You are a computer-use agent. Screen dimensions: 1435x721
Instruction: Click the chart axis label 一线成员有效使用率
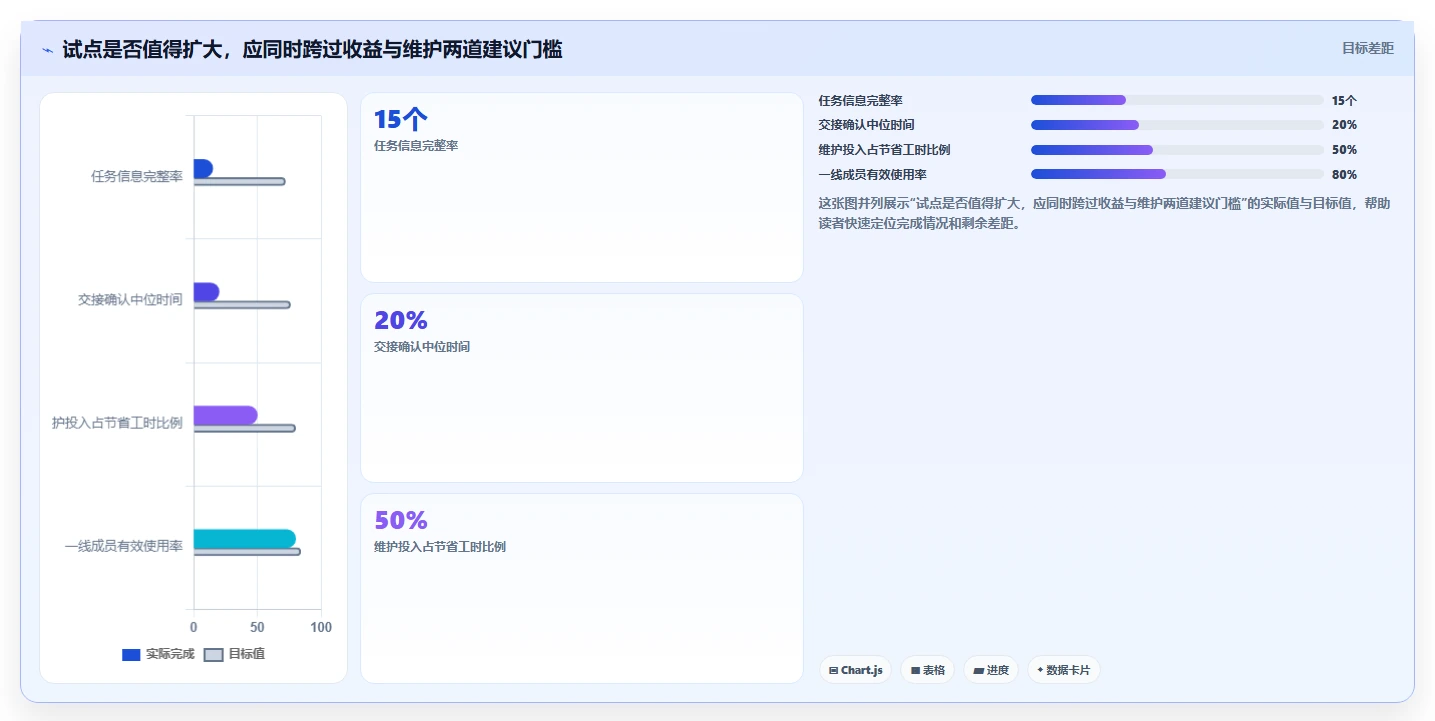coord(124,546)
